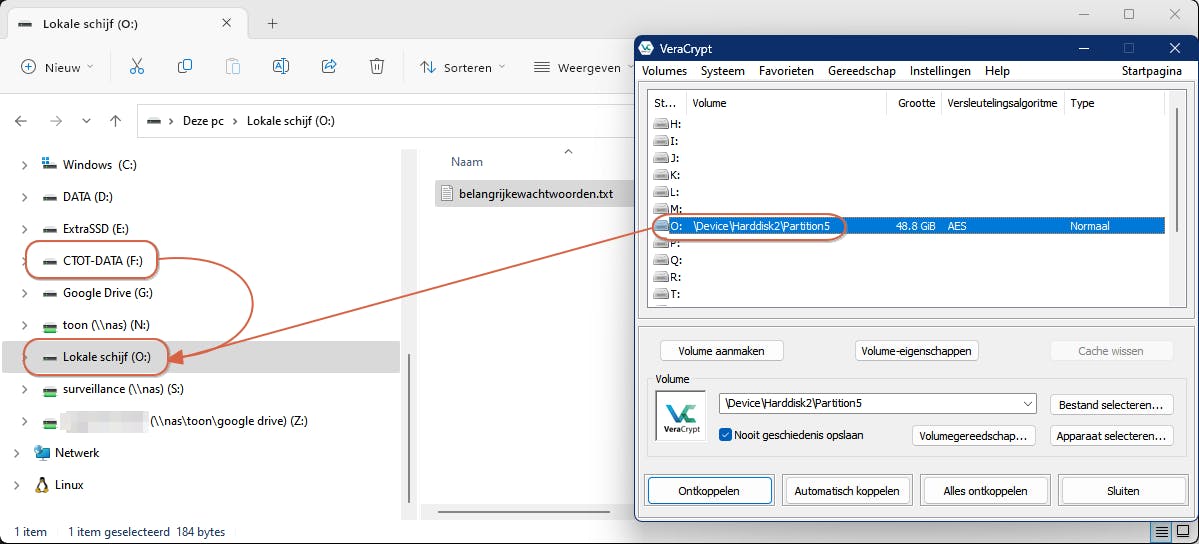Open the volume path combo box dropdown

pos(1027,402)
